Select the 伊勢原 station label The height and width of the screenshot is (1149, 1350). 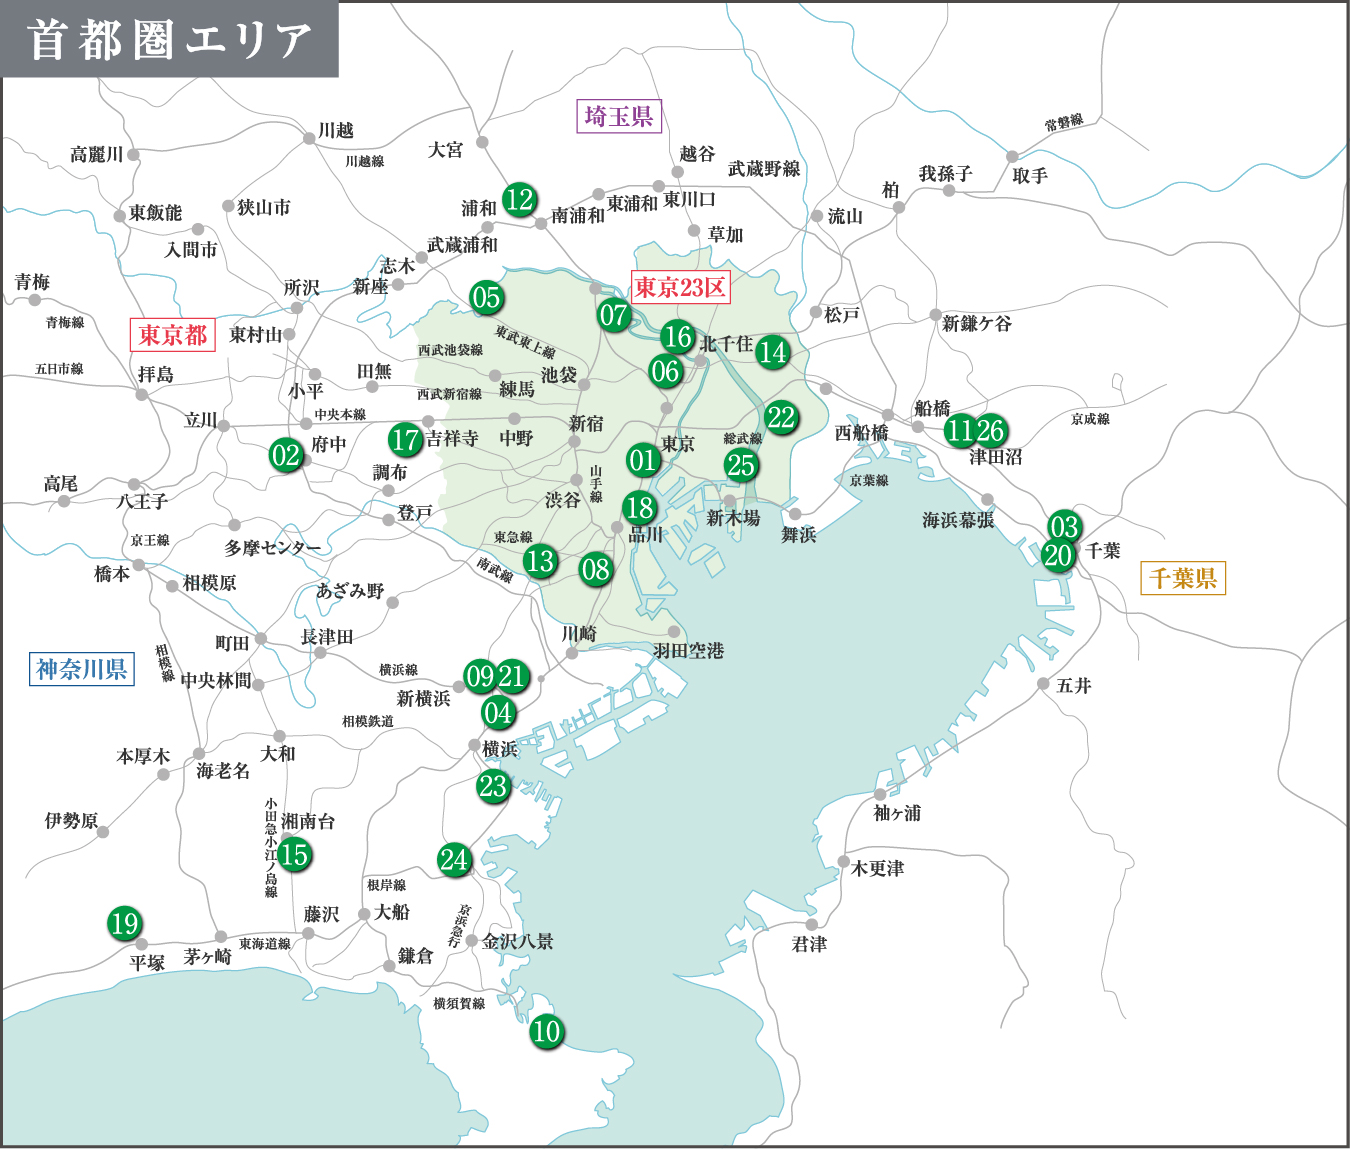(x=72, y=821)
